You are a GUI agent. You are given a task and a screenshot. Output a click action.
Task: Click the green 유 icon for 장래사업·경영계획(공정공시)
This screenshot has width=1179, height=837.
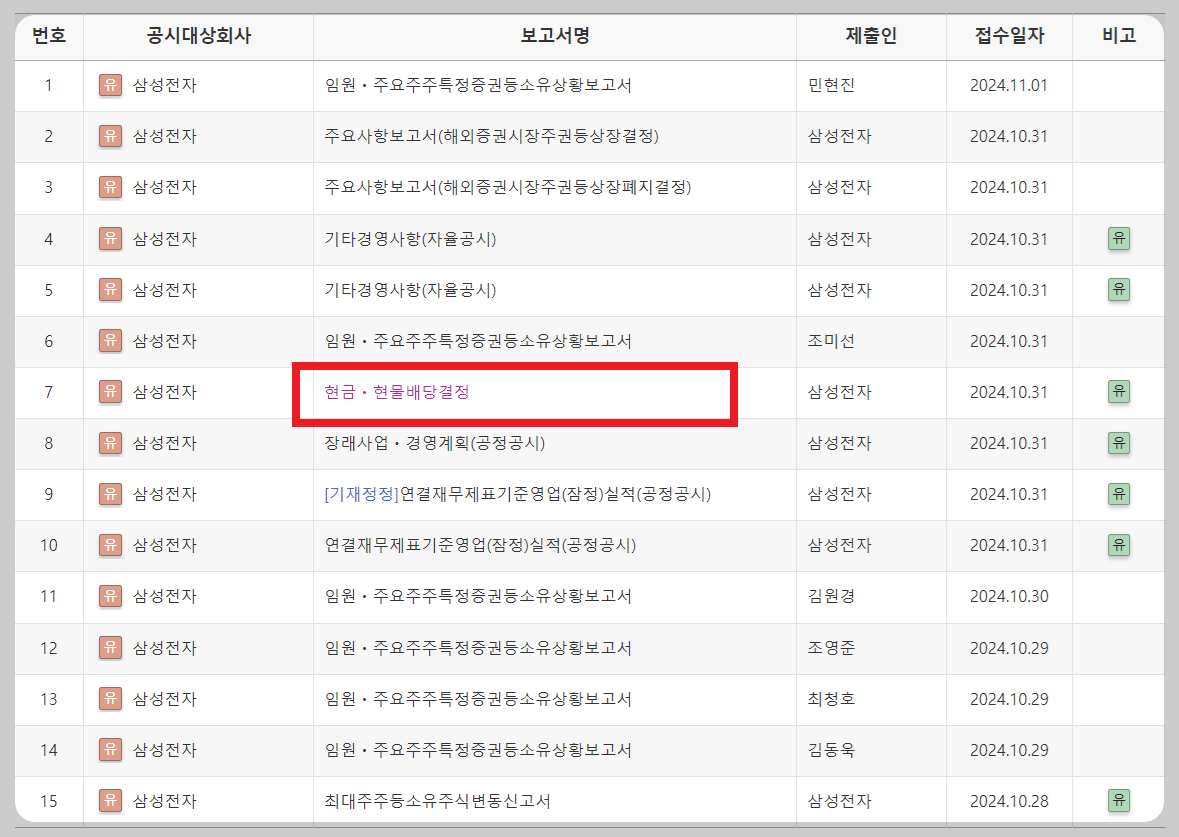(x=1119, y=443)
